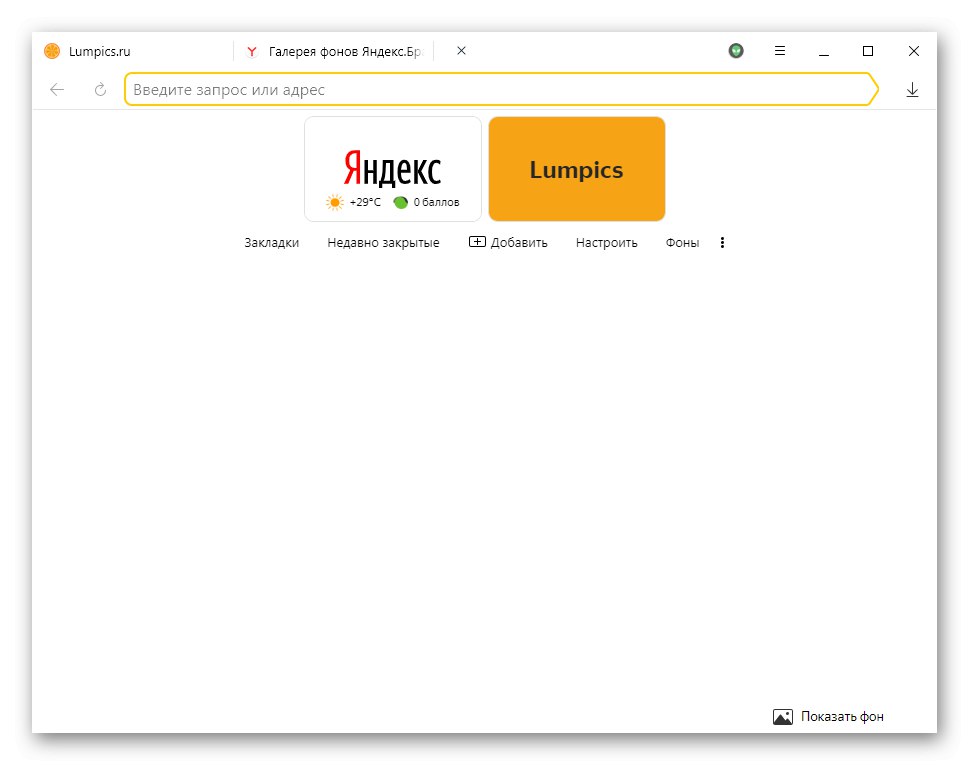Open Недавно закрытые list

point(383,243)
